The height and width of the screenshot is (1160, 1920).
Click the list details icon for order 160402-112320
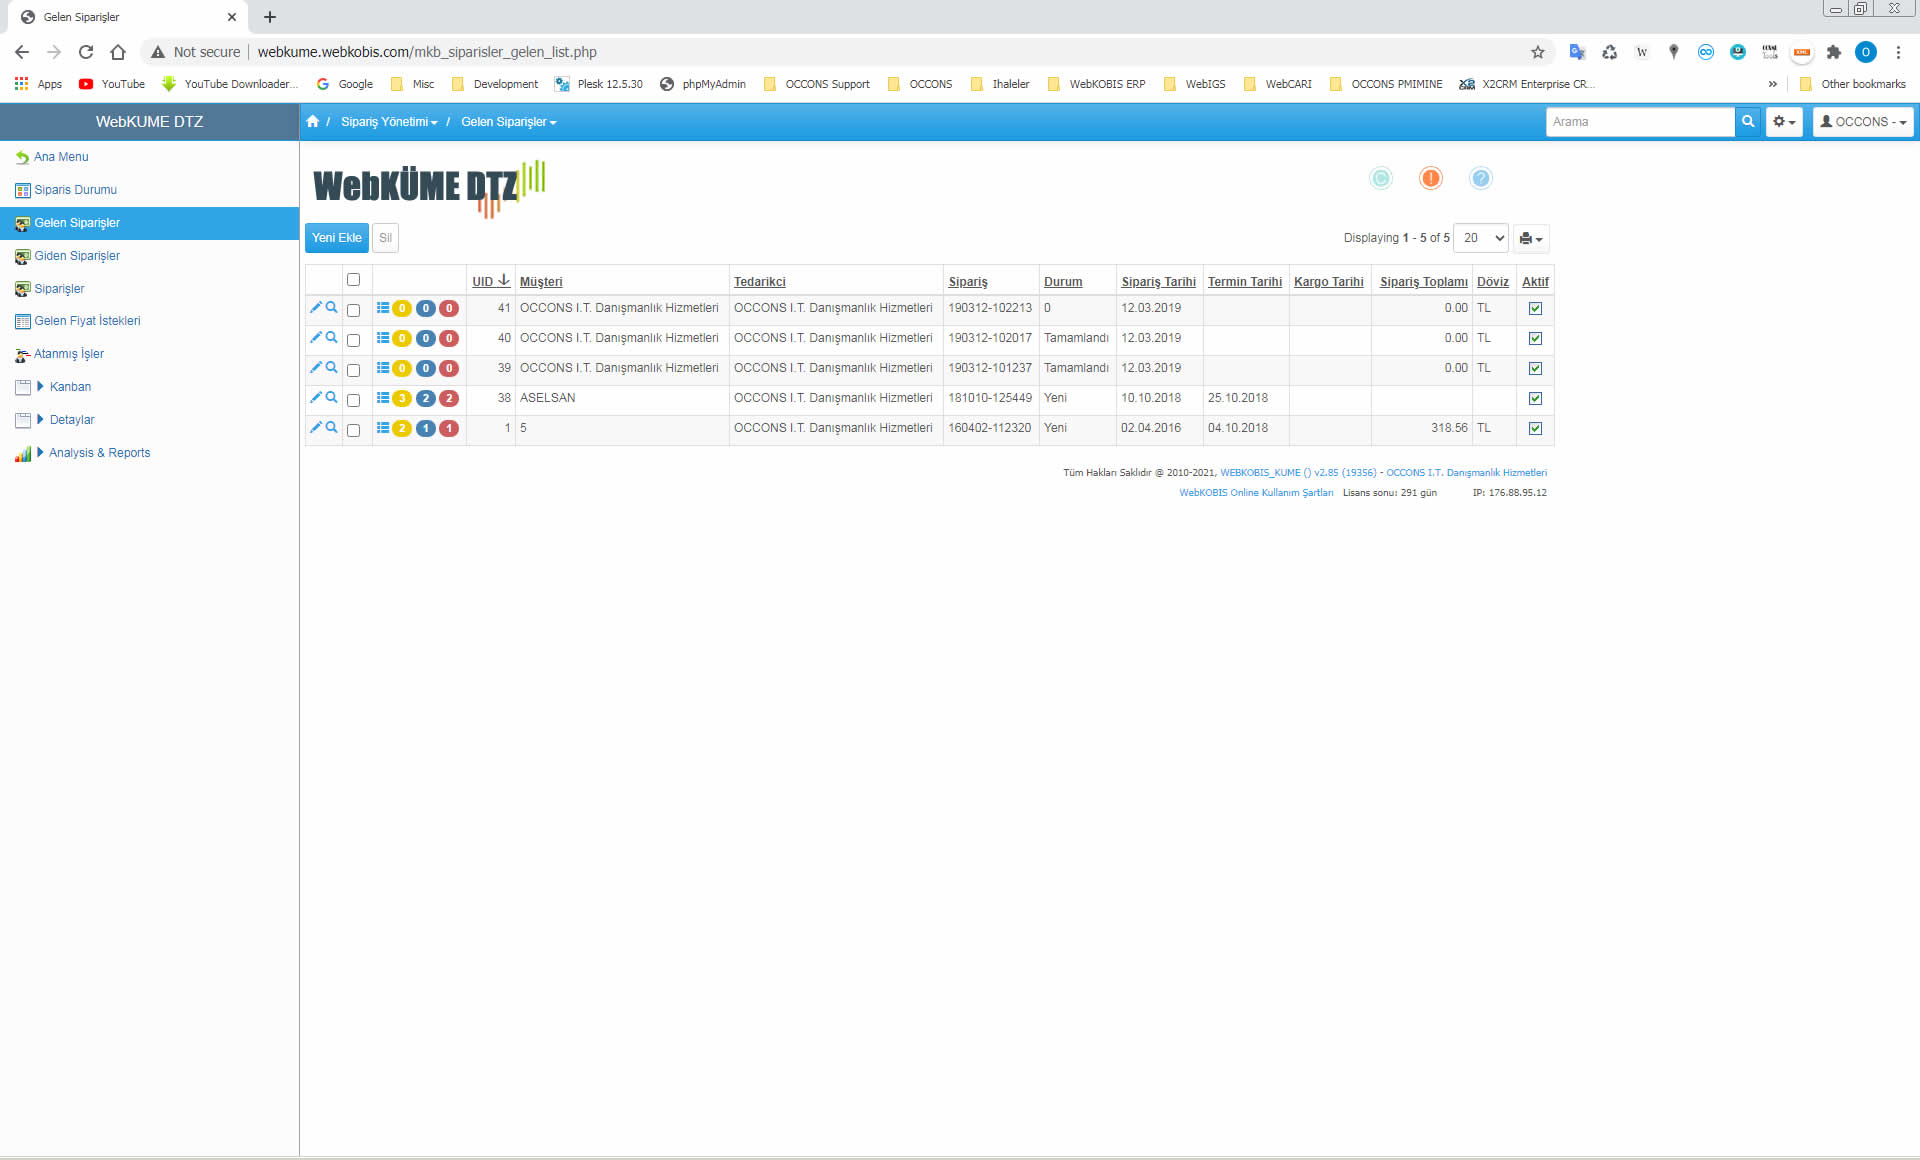383,427
